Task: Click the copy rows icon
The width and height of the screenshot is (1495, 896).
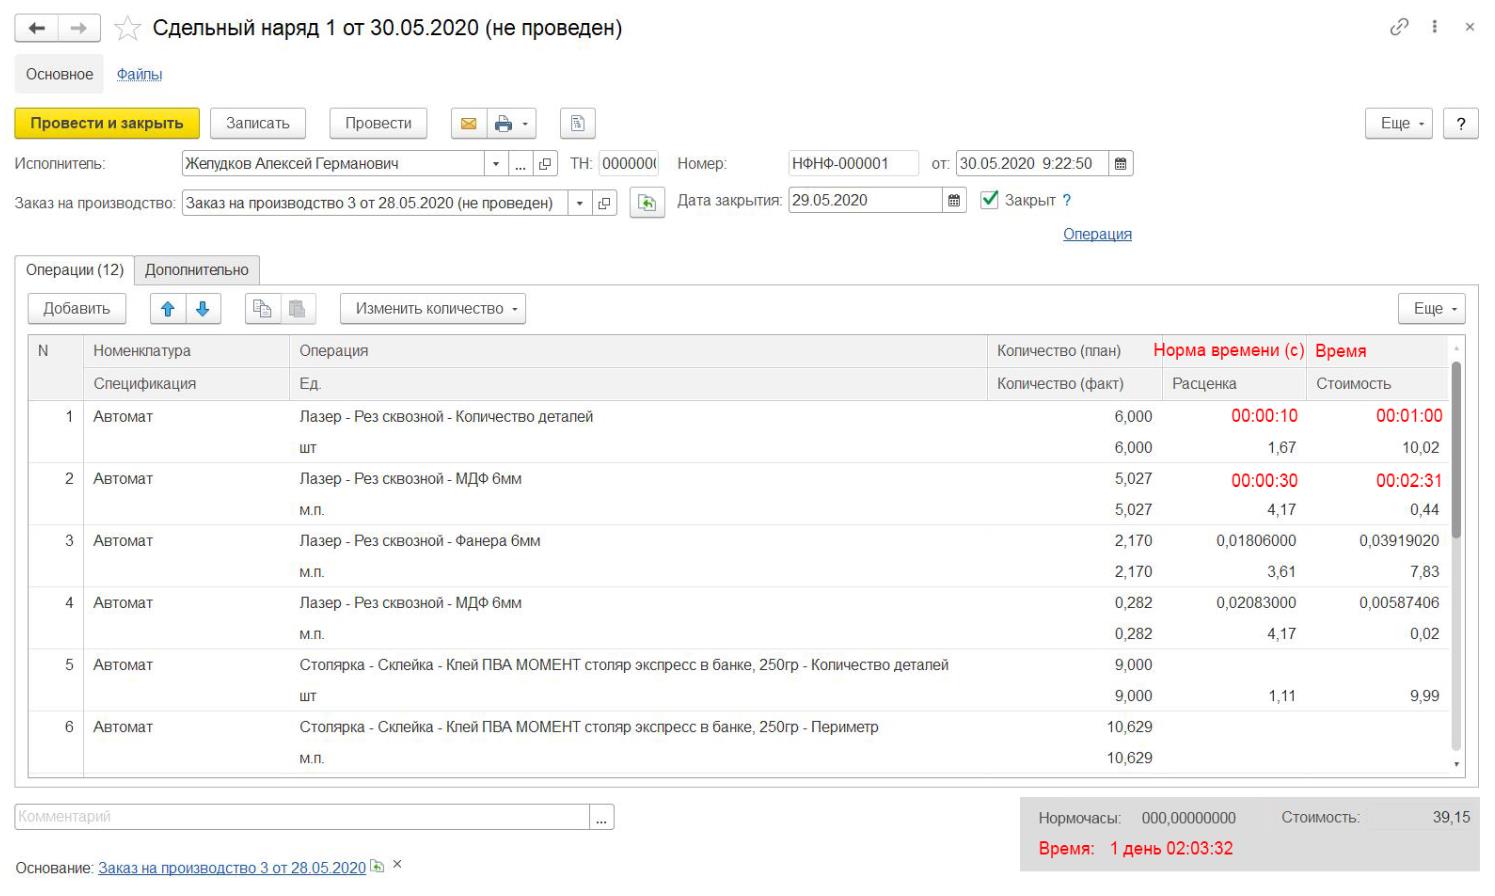Action: click(263, 309)
